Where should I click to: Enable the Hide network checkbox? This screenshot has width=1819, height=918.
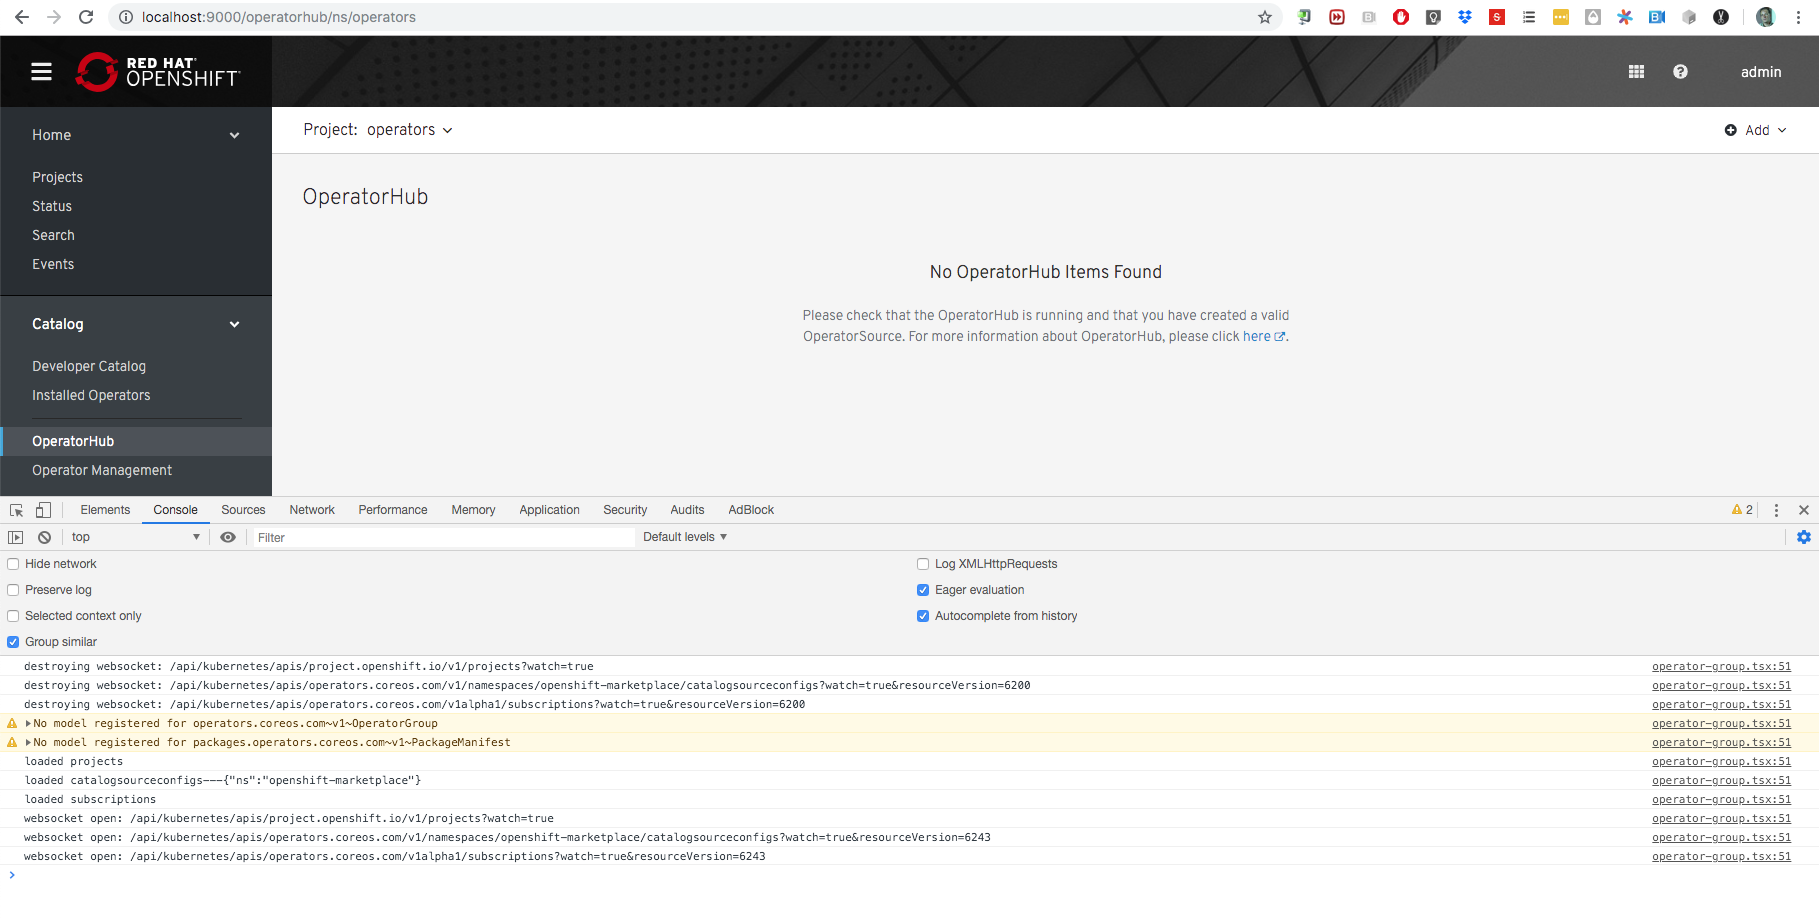(12, 563)
